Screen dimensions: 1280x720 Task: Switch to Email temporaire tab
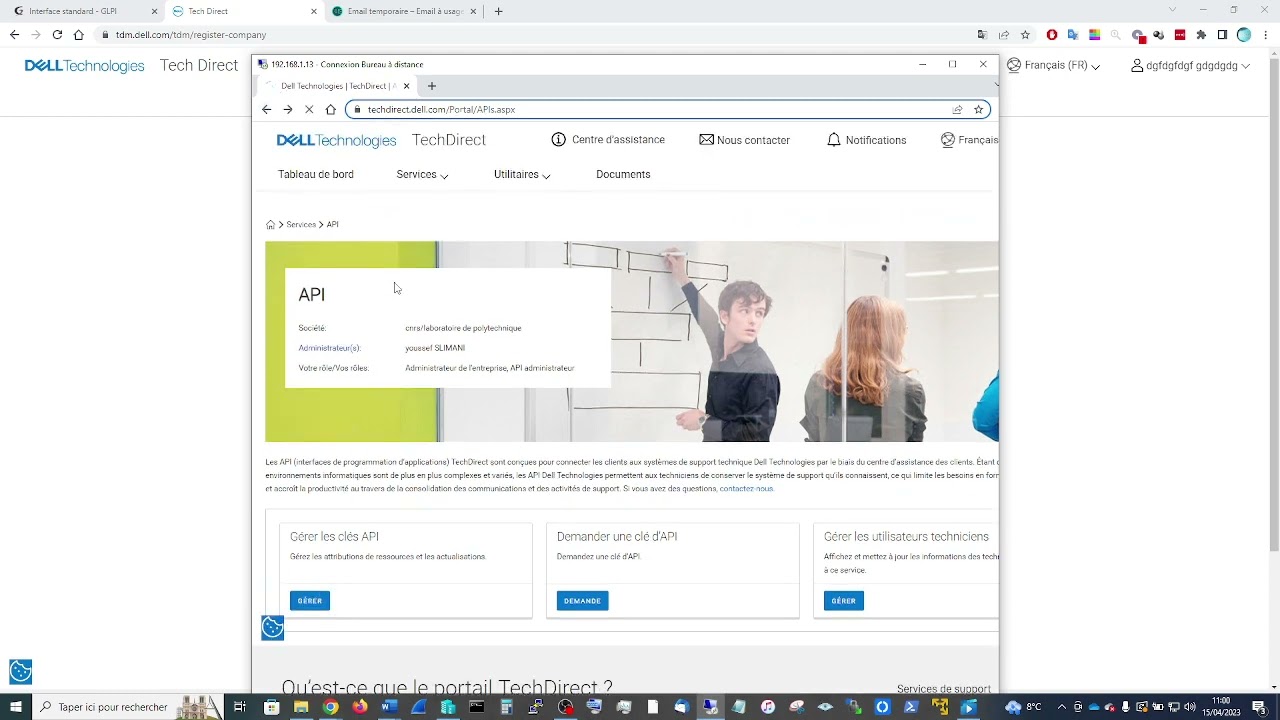point(404,11)
